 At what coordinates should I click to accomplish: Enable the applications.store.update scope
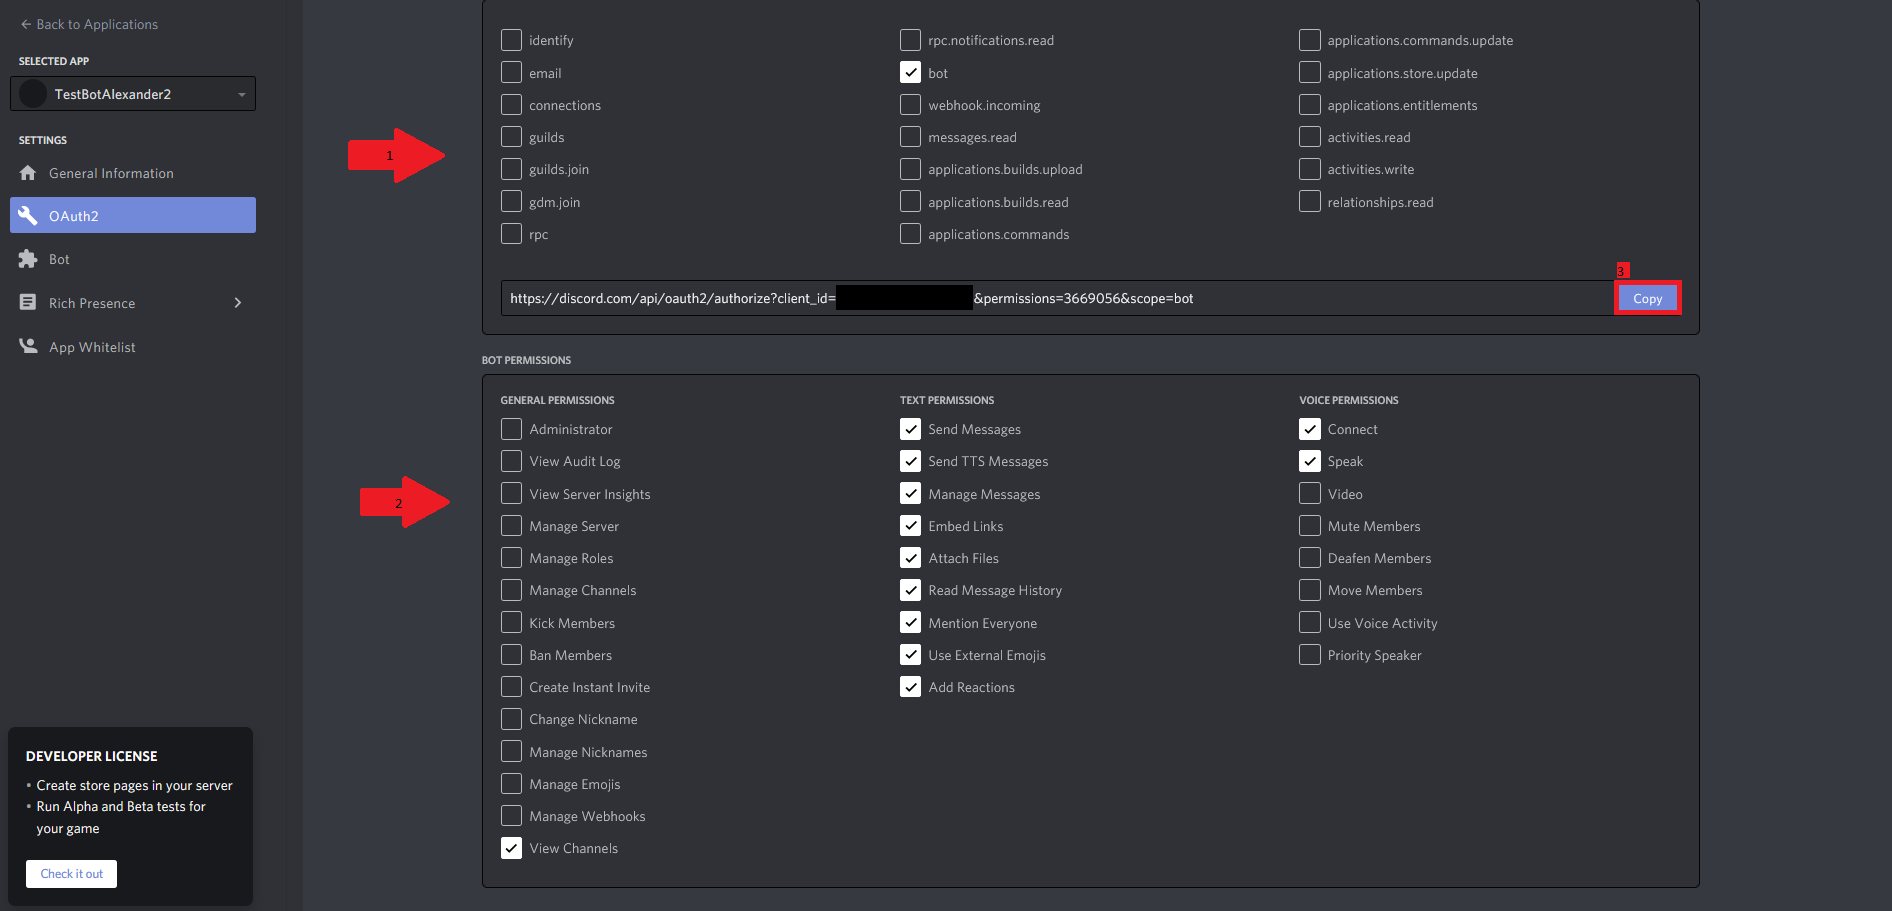1309,72
